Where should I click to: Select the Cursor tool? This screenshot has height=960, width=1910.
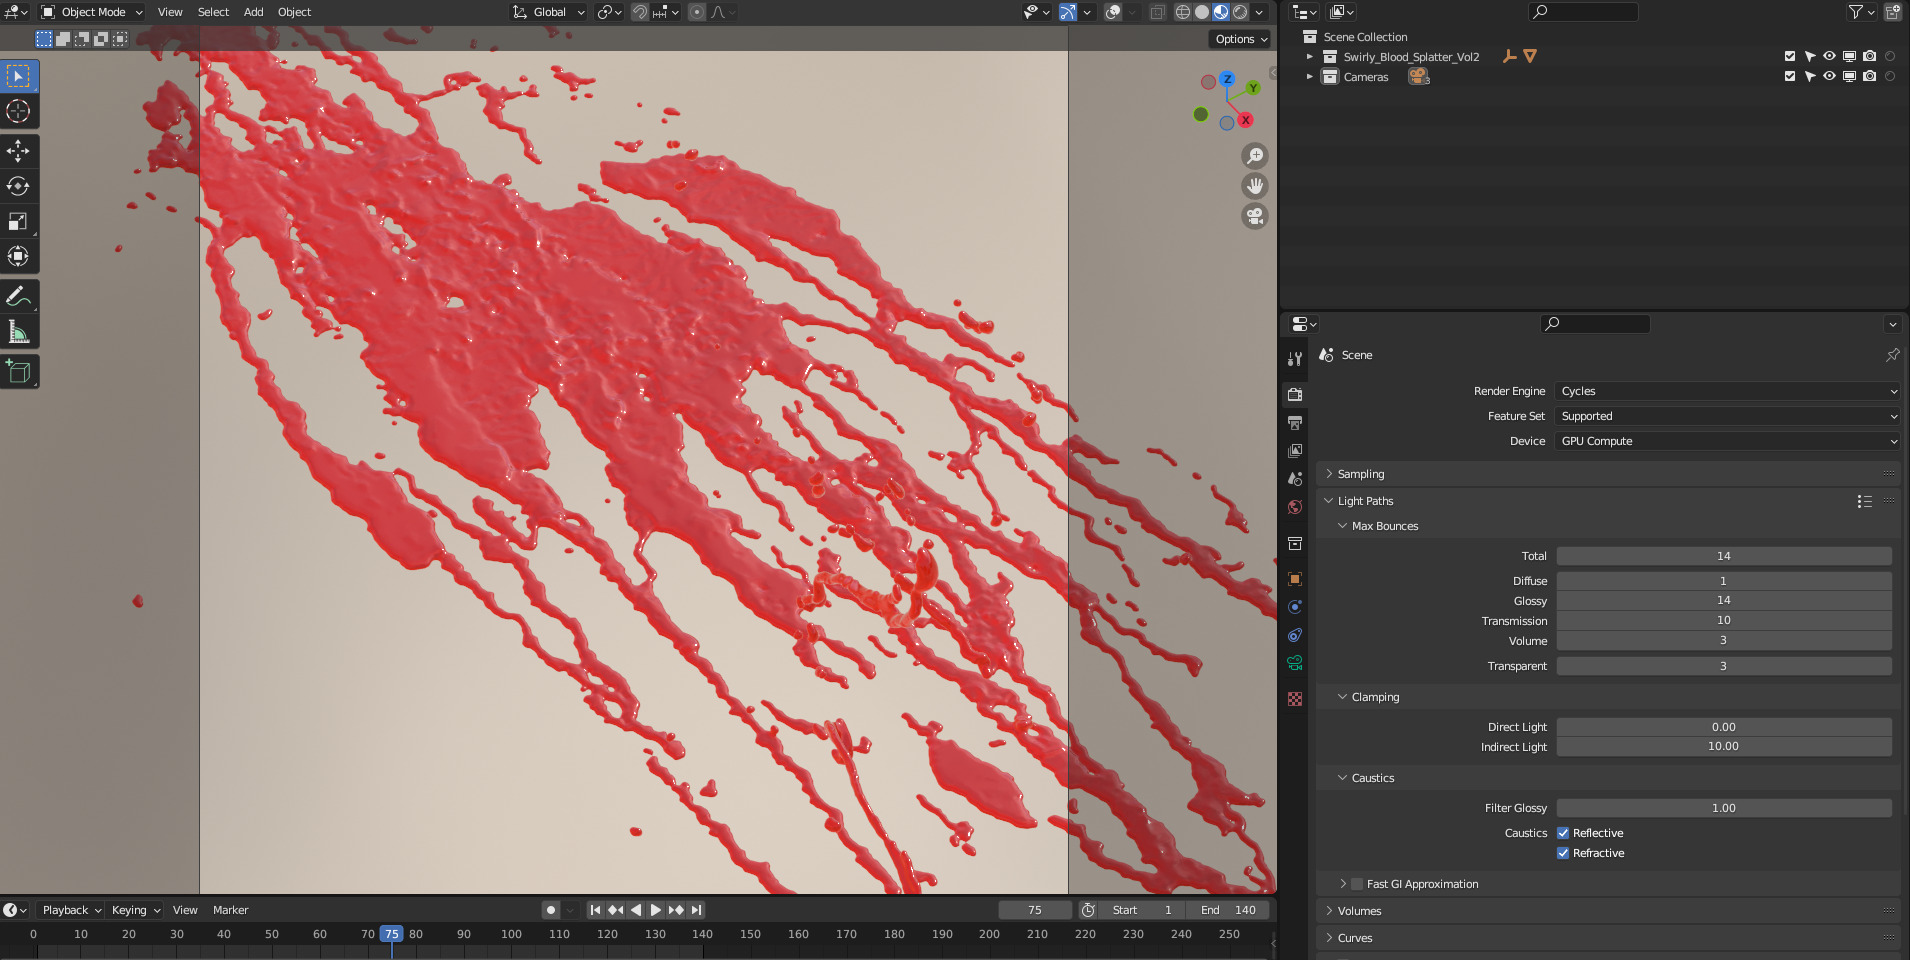19,111
